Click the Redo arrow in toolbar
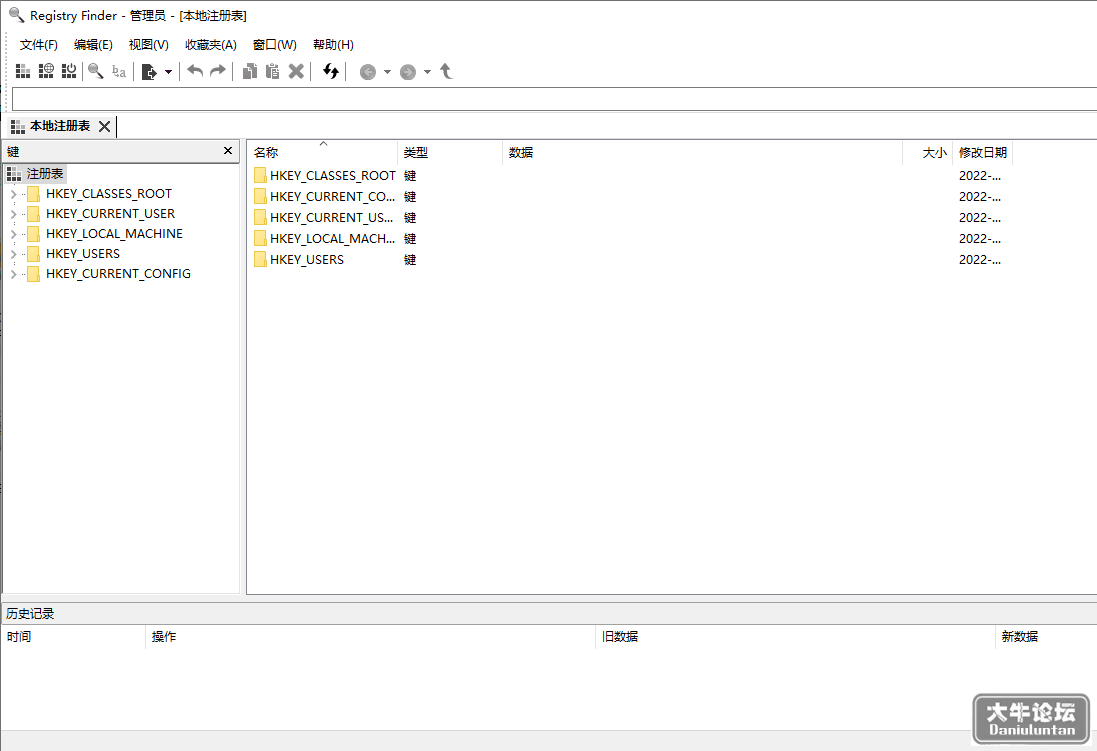 (x=218, y=71)
